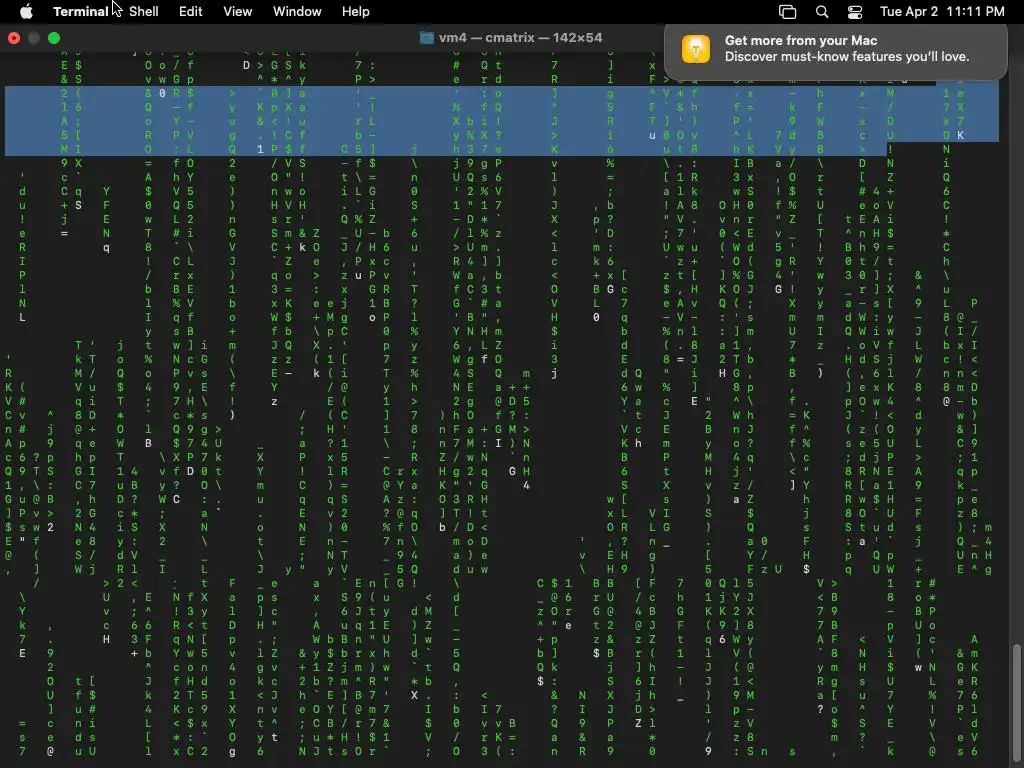
Task: Click inside the highlighted blue selection in the terminal
Action: click(502, 121)
